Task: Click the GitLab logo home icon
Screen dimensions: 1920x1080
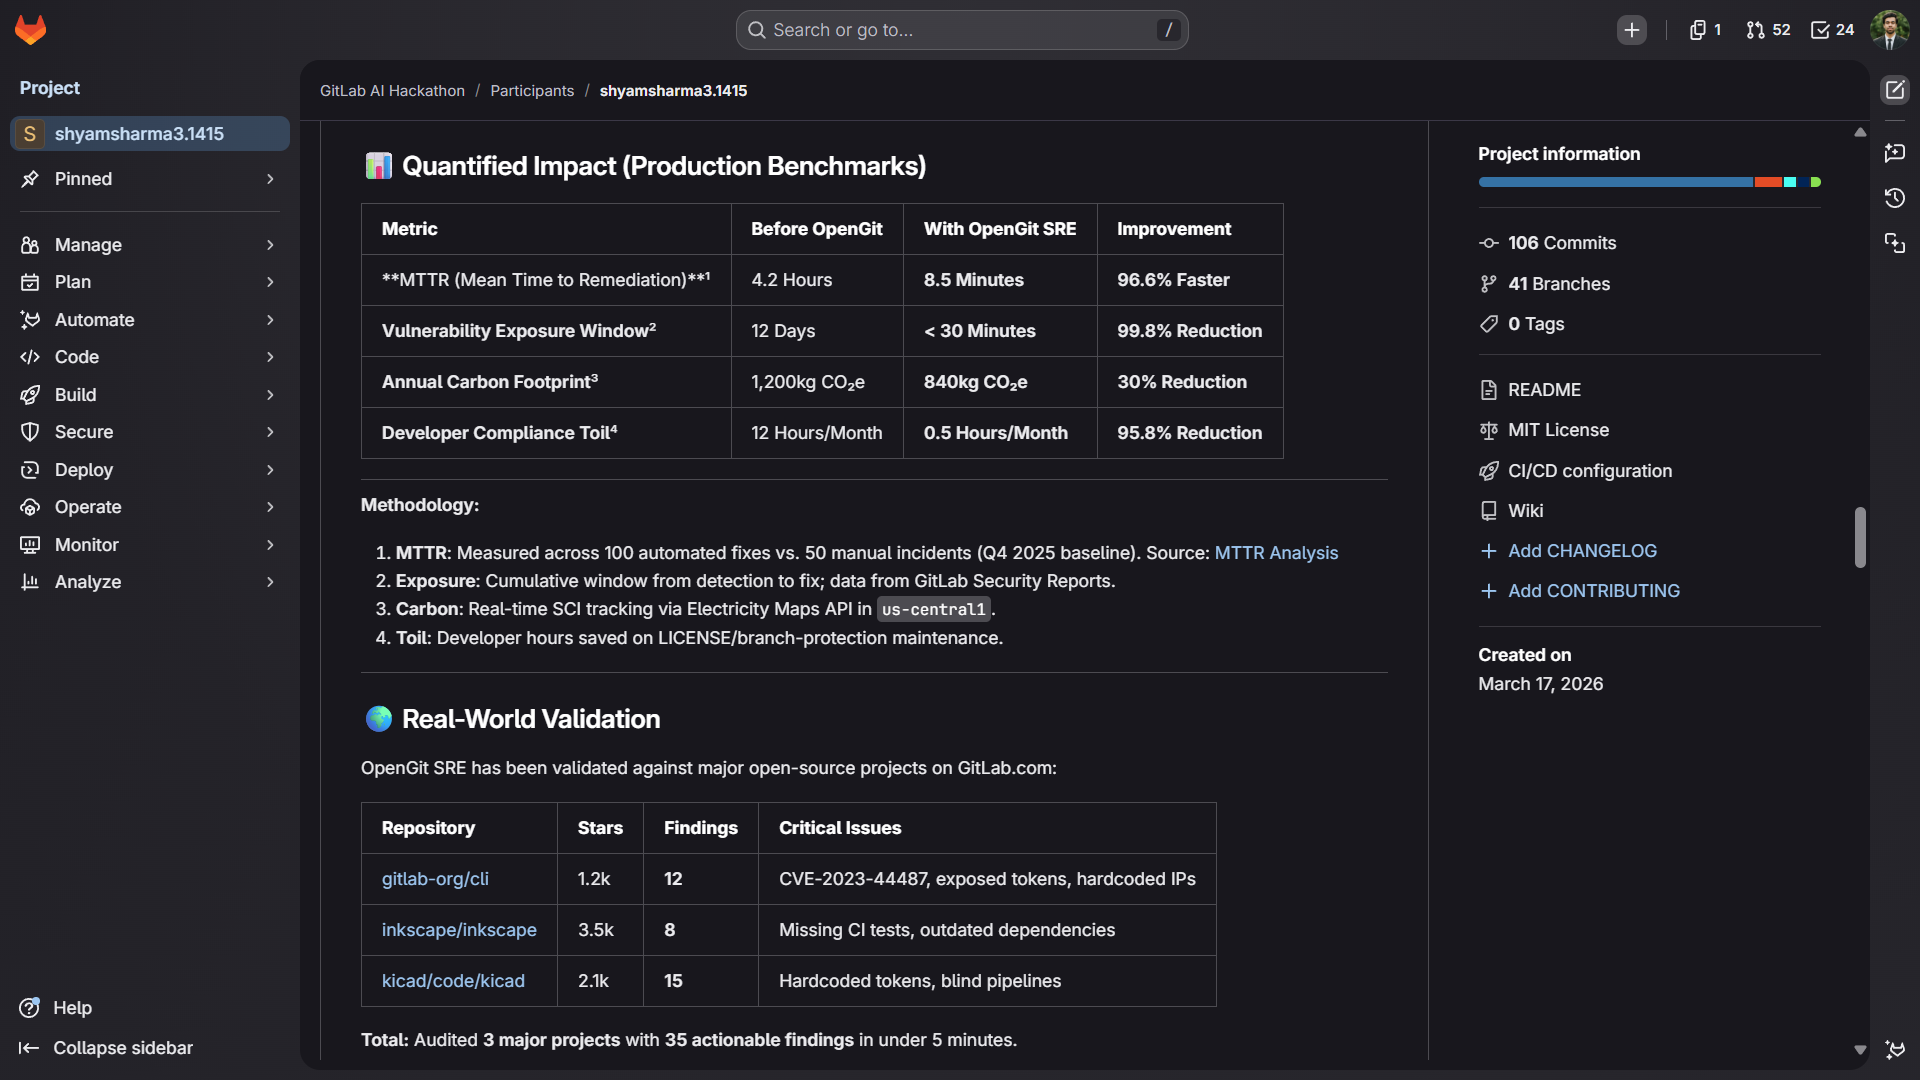Action: (31, 30)
